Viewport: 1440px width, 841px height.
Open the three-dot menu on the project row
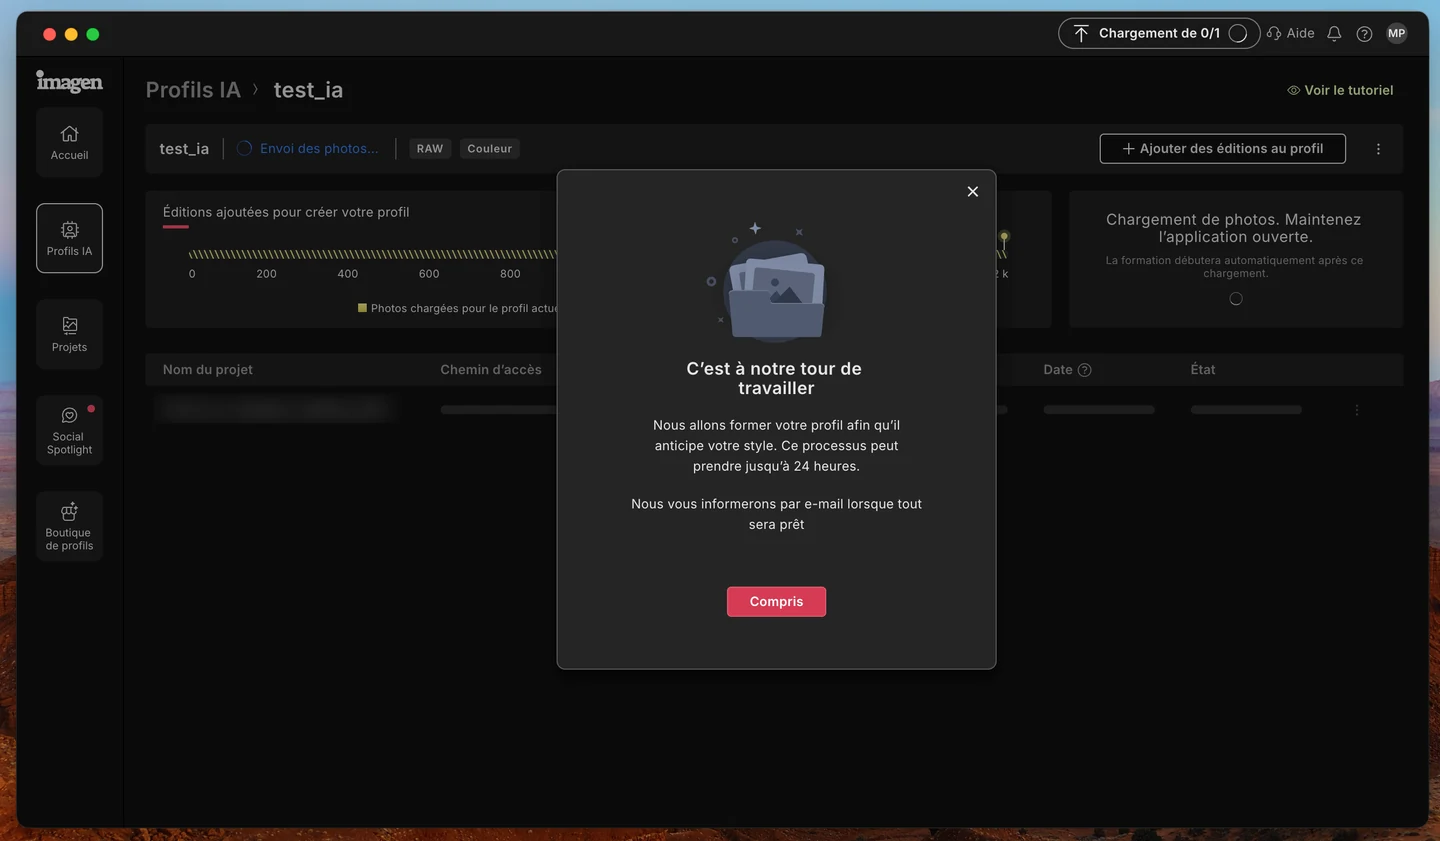coord(1357,410)
